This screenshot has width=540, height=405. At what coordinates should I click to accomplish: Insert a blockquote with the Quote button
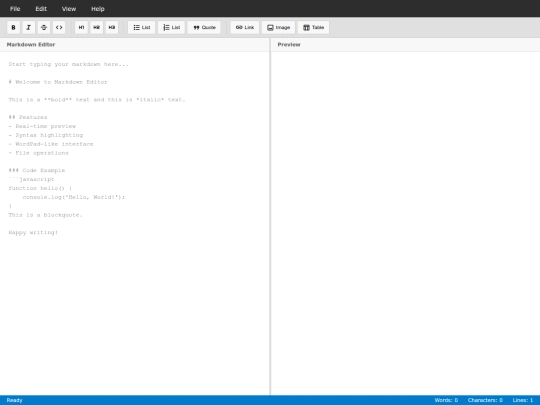(x=204, y=27)
